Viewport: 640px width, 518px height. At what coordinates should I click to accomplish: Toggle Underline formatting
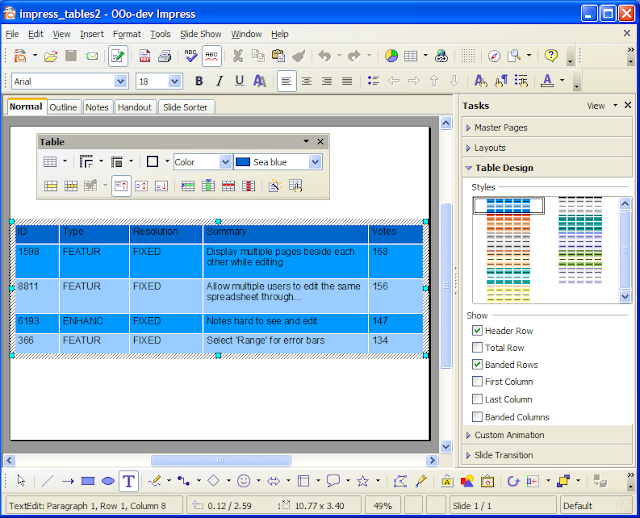pos(239,81)
